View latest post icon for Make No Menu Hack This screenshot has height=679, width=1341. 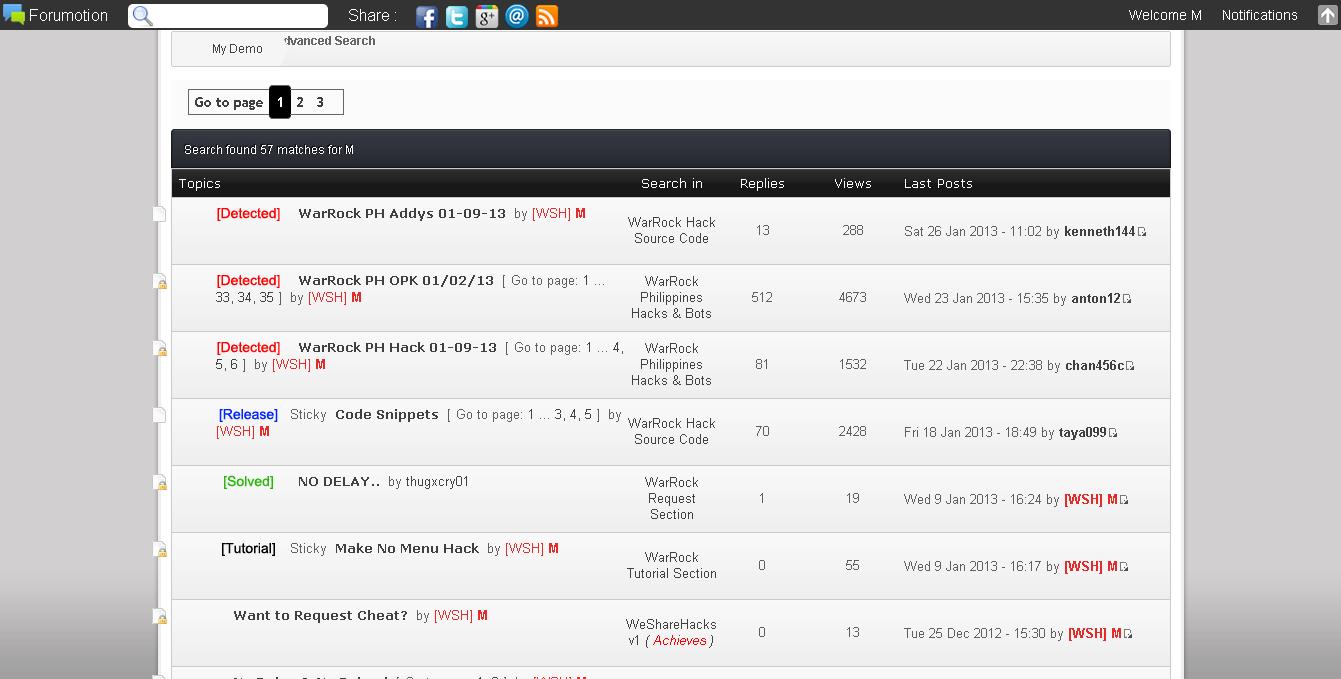(1124, 567)
